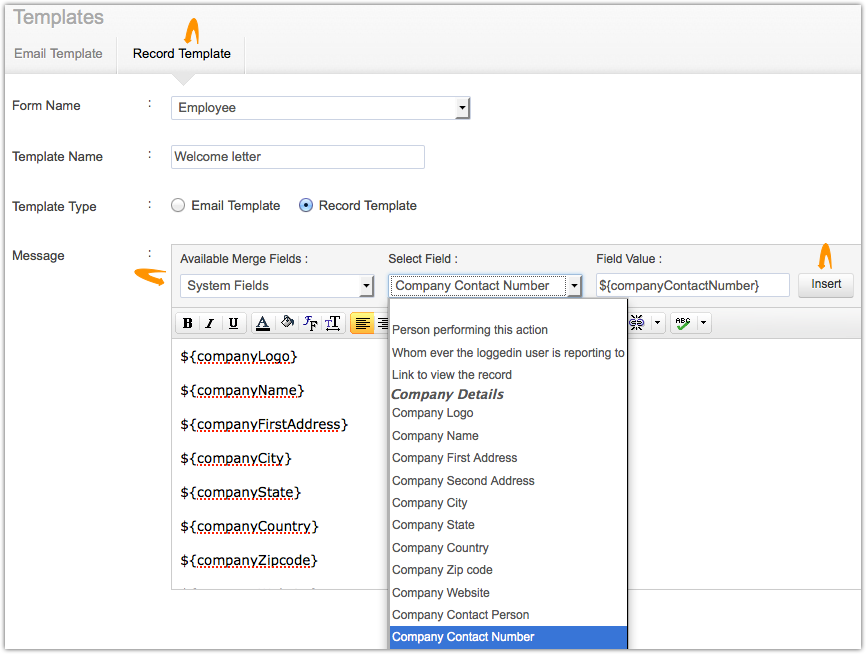
Task: Align text left in the editor
Action: [x=361, y=323]
